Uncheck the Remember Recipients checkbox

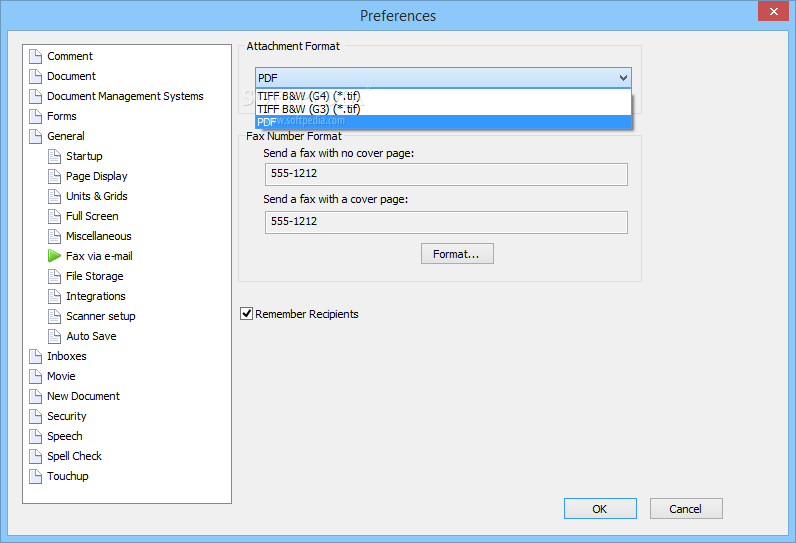tap(247, 314)
